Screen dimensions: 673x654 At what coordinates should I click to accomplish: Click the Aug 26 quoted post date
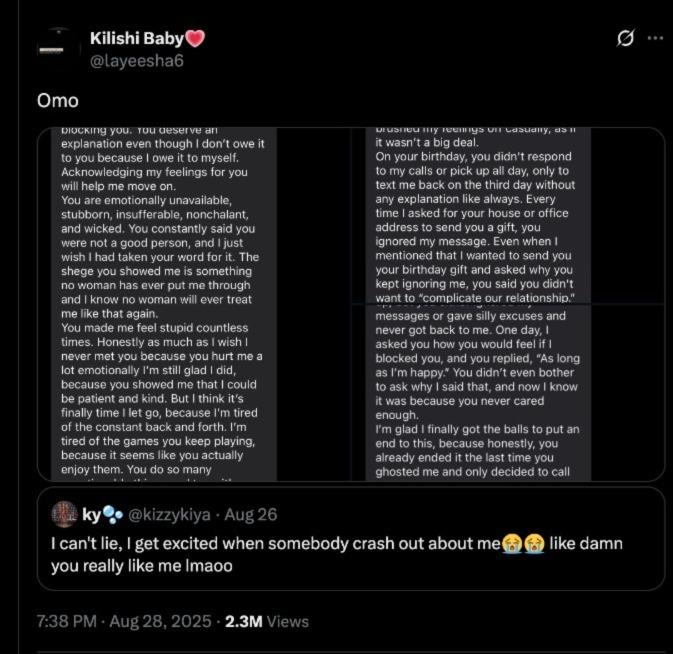(x=253, y=514)
